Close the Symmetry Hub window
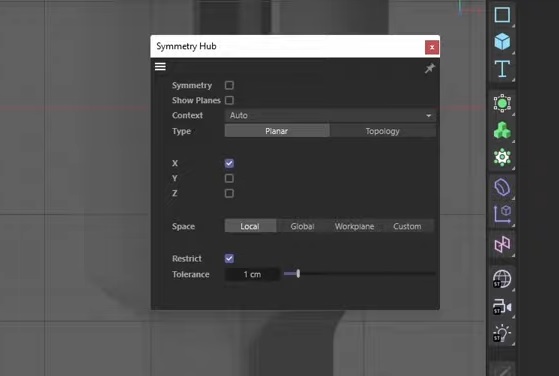 click(432, 47)
